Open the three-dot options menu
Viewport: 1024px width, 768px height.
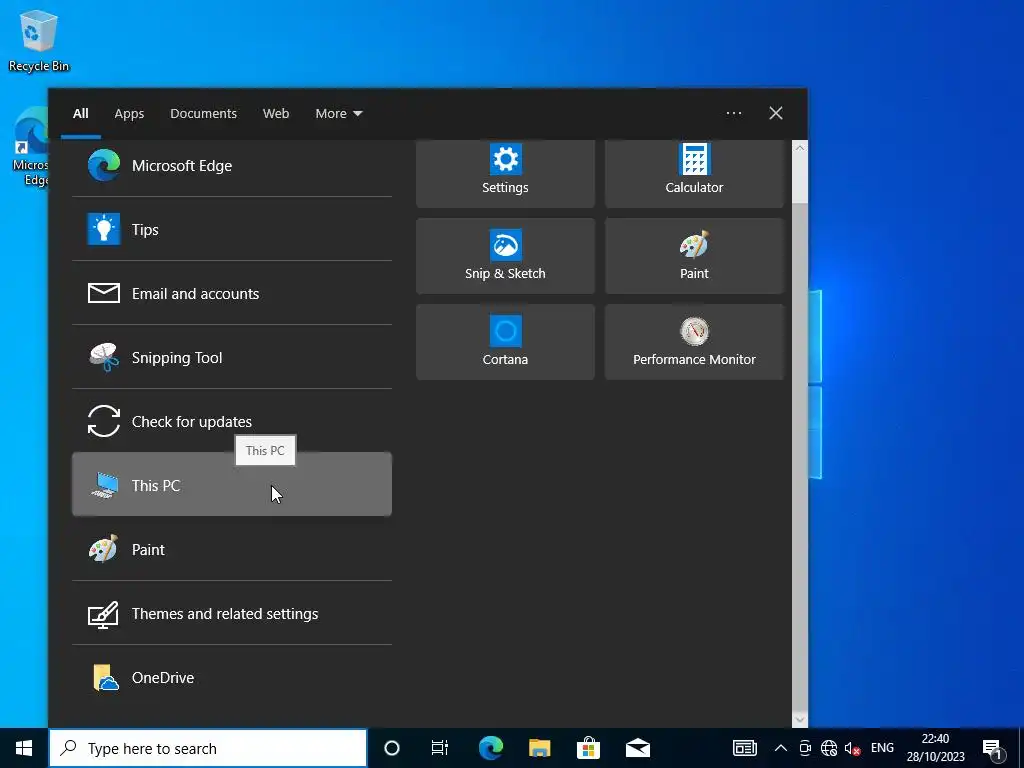tap(734, 114)
